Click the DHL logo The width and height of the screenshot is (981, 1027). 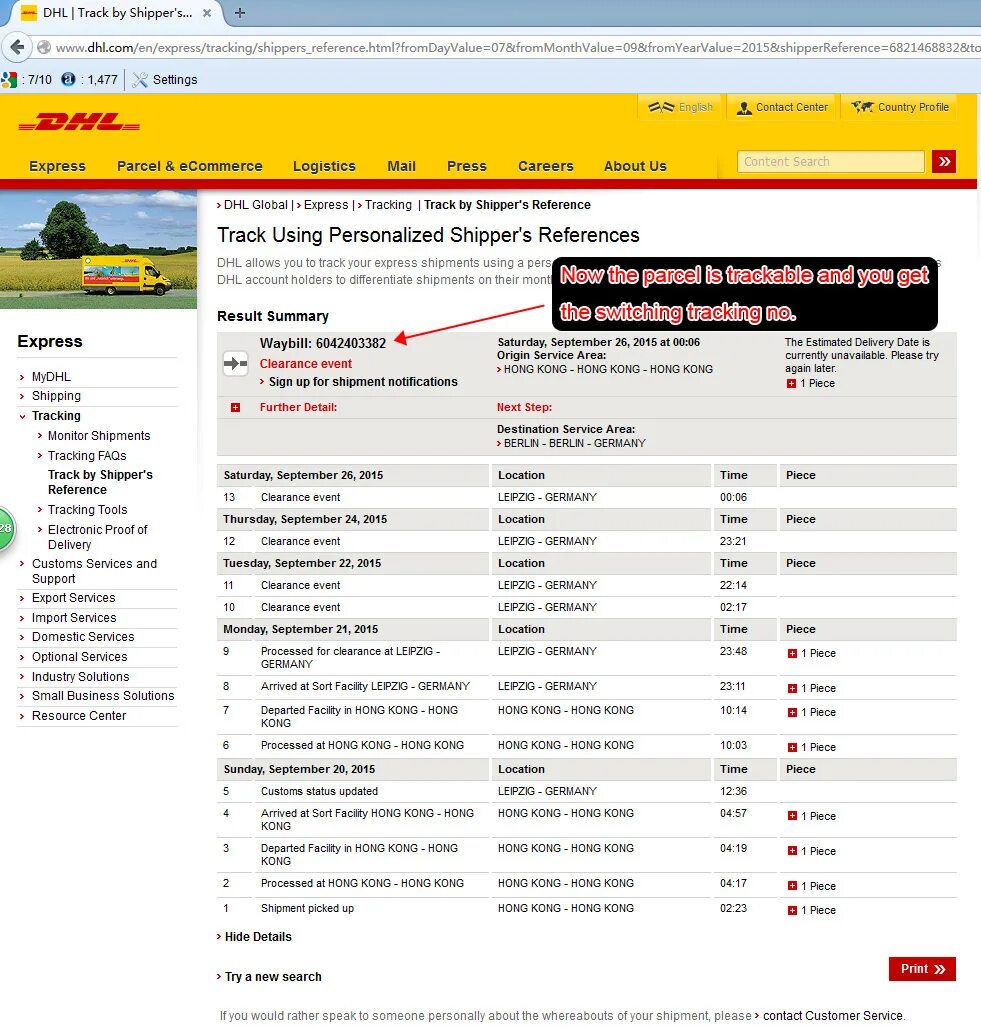(79, 122)
